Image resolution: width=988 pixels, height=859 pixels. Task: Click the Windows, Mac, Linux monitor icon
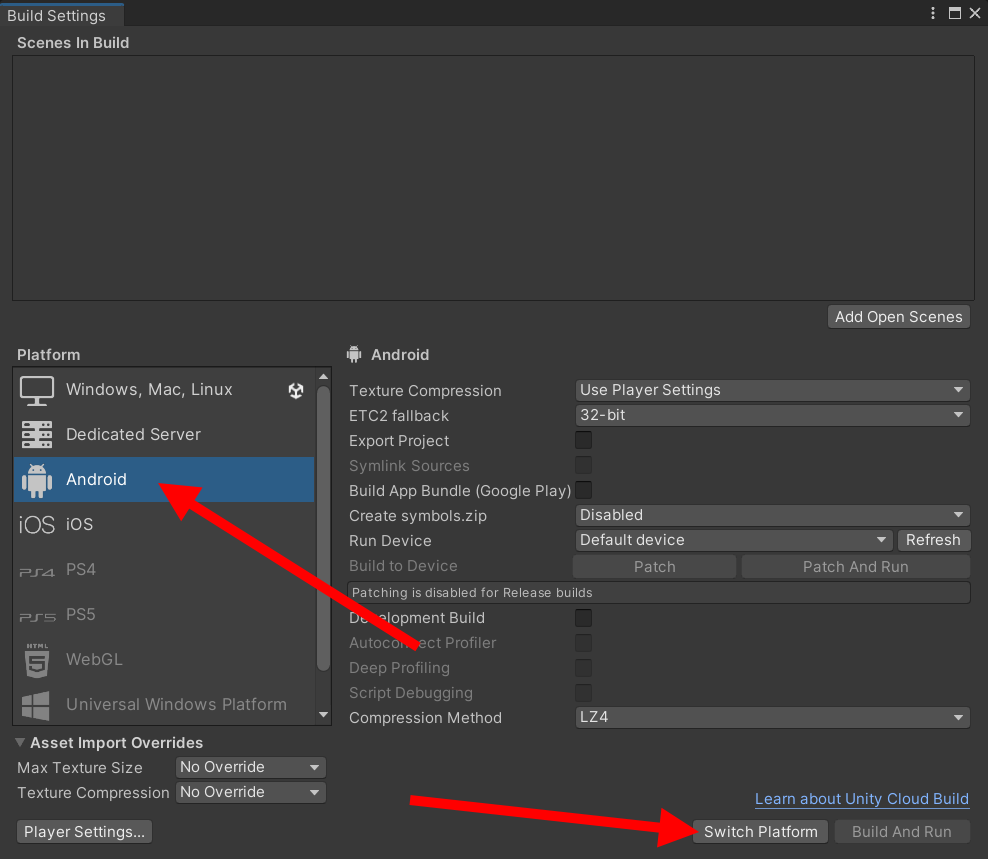click(x=37, y=391)
